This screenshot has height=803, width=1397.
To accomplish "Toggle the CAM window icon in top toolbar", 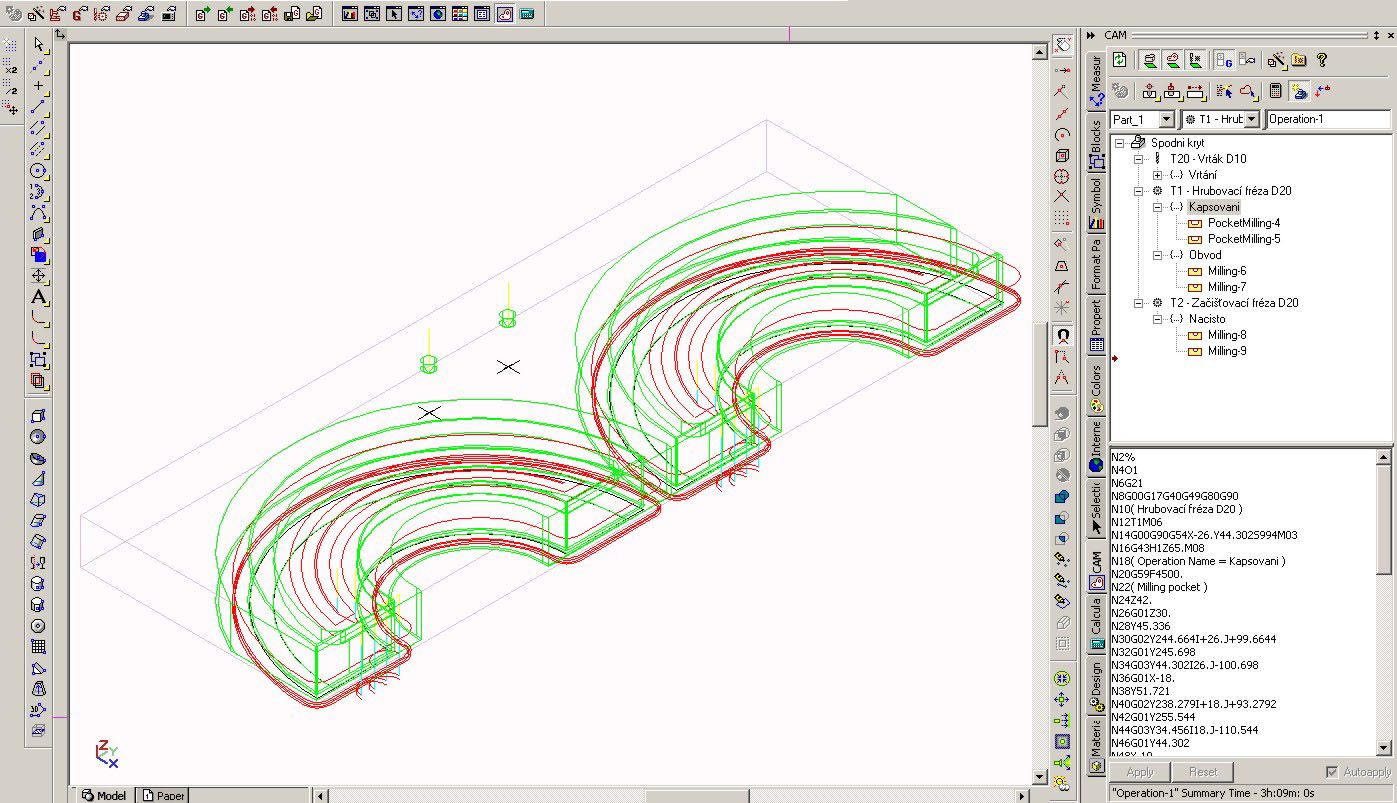I will click(x=504, y=14).
